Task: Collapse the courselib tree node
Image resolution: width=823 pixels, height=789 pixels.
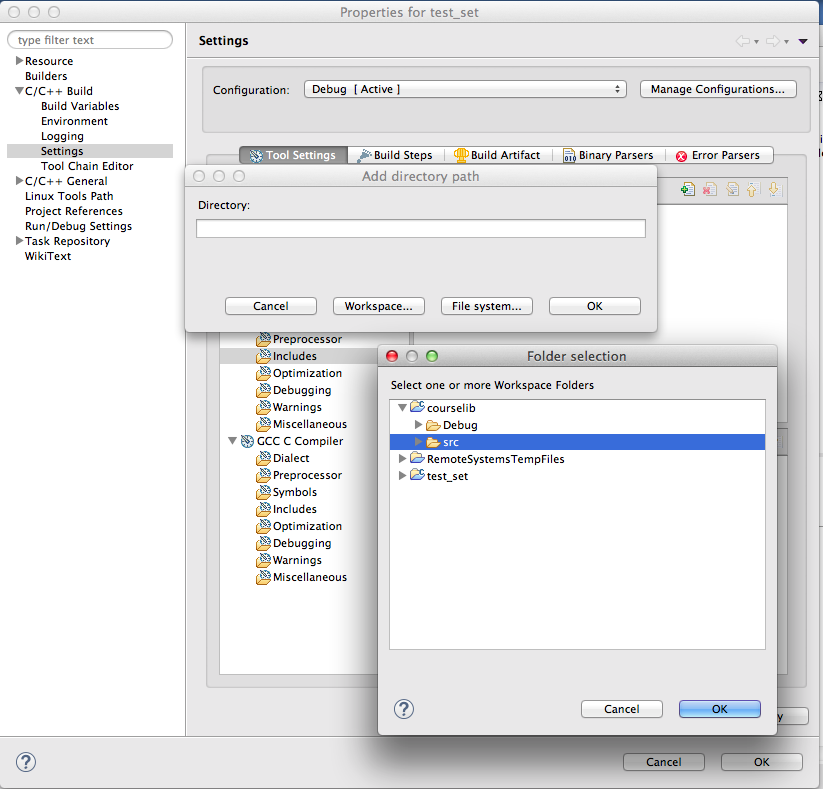Action: [x=402, y=407]
